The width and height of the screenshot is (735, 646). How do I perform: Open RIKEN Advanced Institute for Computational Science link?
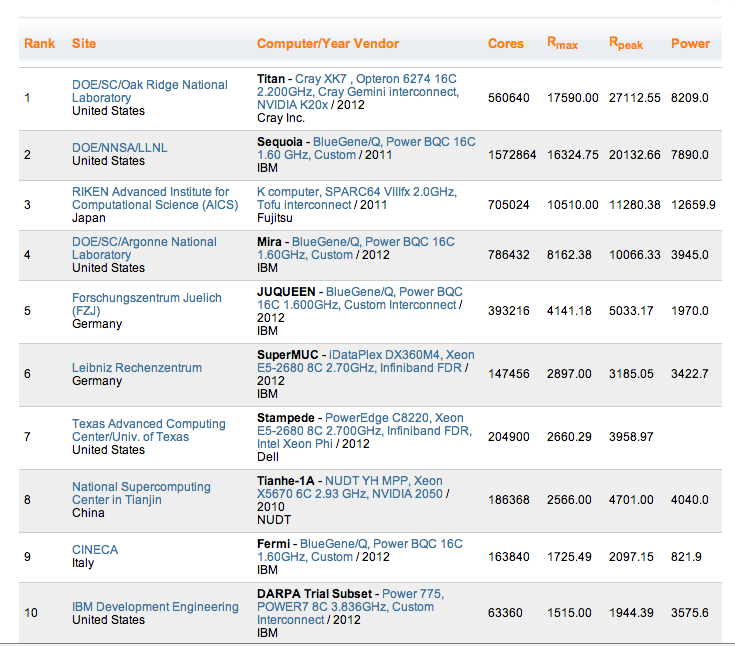(x=155, y=198)
